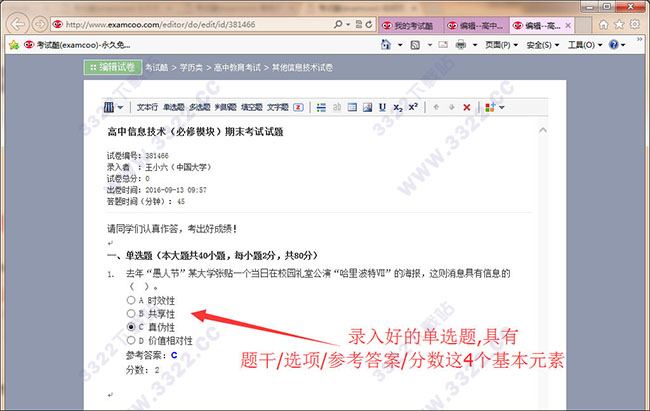The height and width of the screenshot is (411, 650).
Task: Click the green 编辑试卷 button
Action: [113, 67]
